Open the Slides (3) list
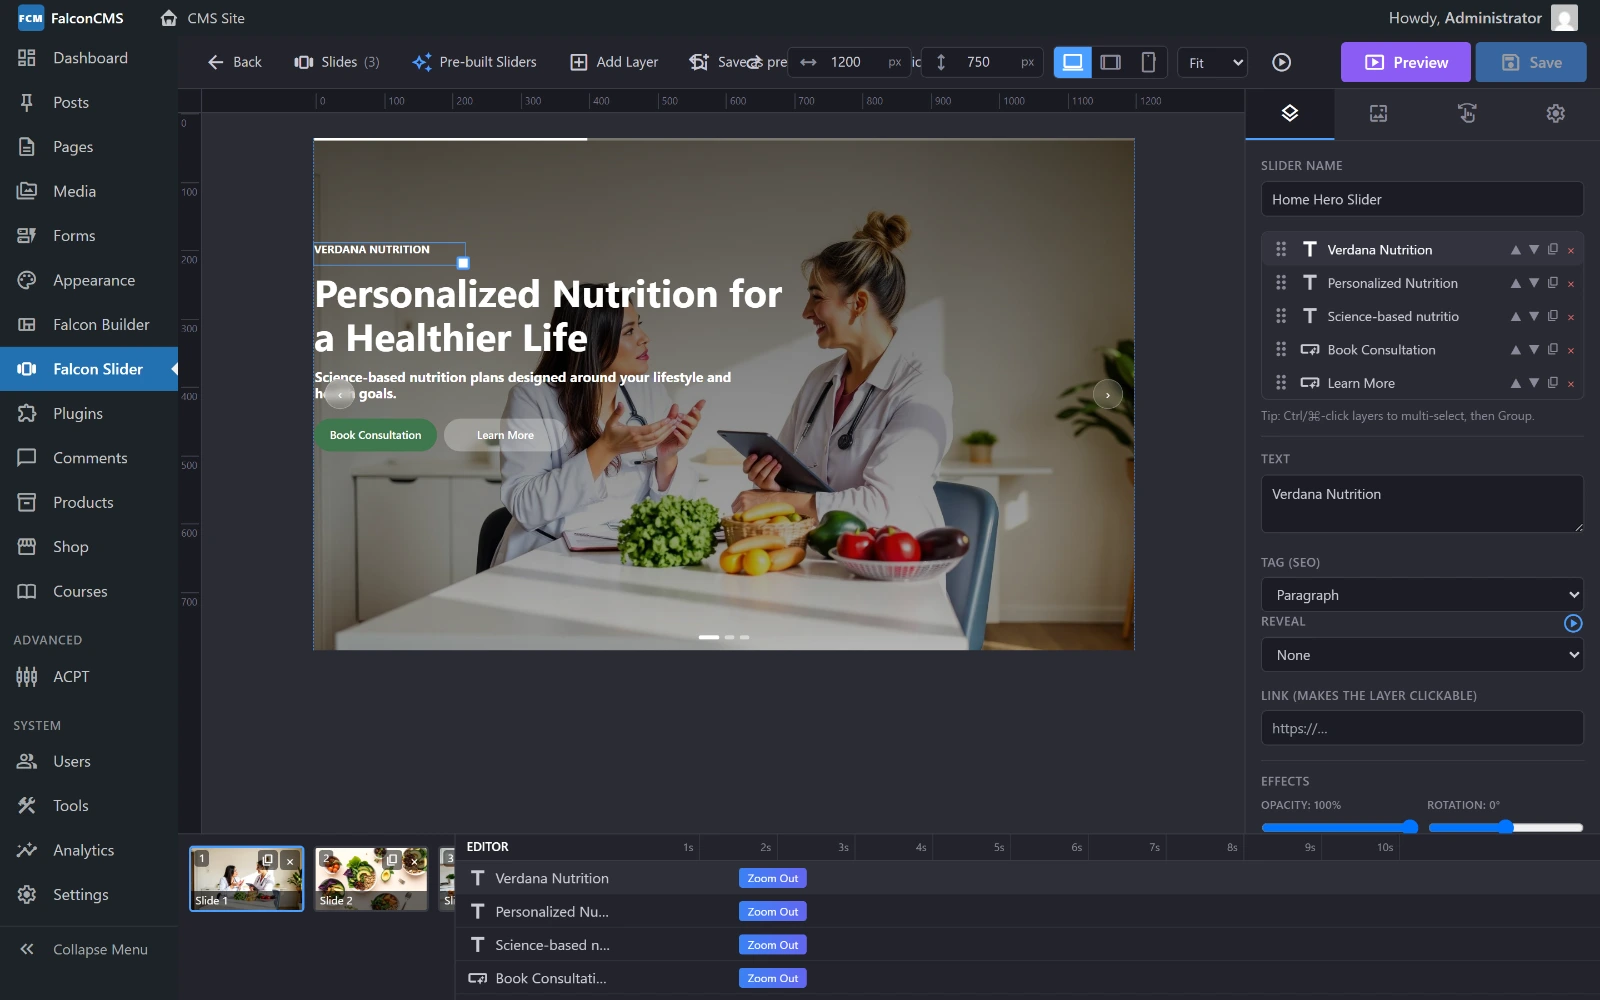1600x1000 pixels. pyautogui.click(x=337, y=62)
